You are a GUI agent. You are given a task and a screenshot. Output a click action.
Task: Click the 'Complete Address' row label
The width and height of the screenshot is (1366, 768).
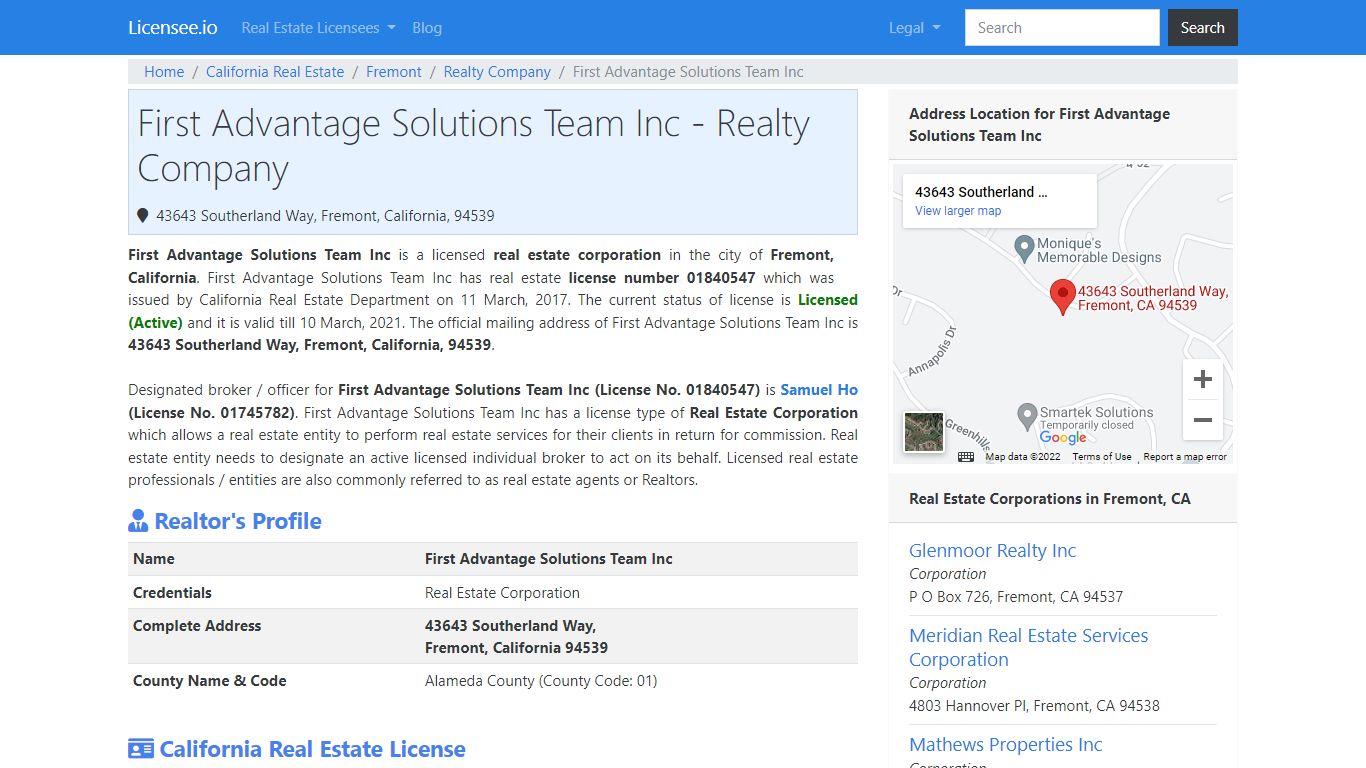pos(197,625)
